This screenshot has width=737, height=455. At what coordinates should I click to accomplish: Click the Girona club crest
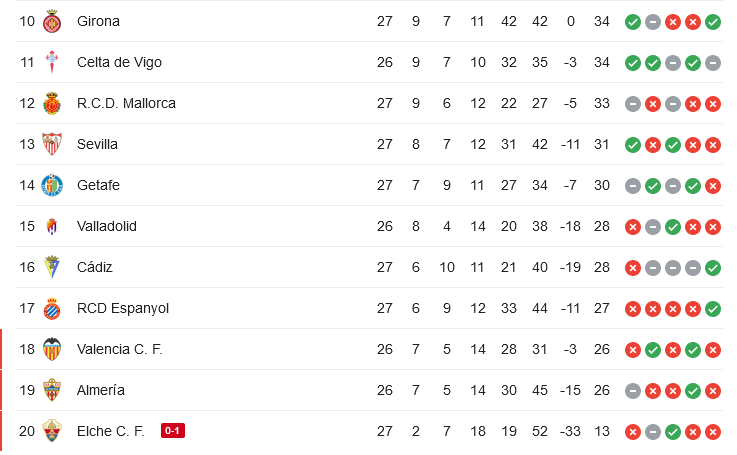click(52, 22)
